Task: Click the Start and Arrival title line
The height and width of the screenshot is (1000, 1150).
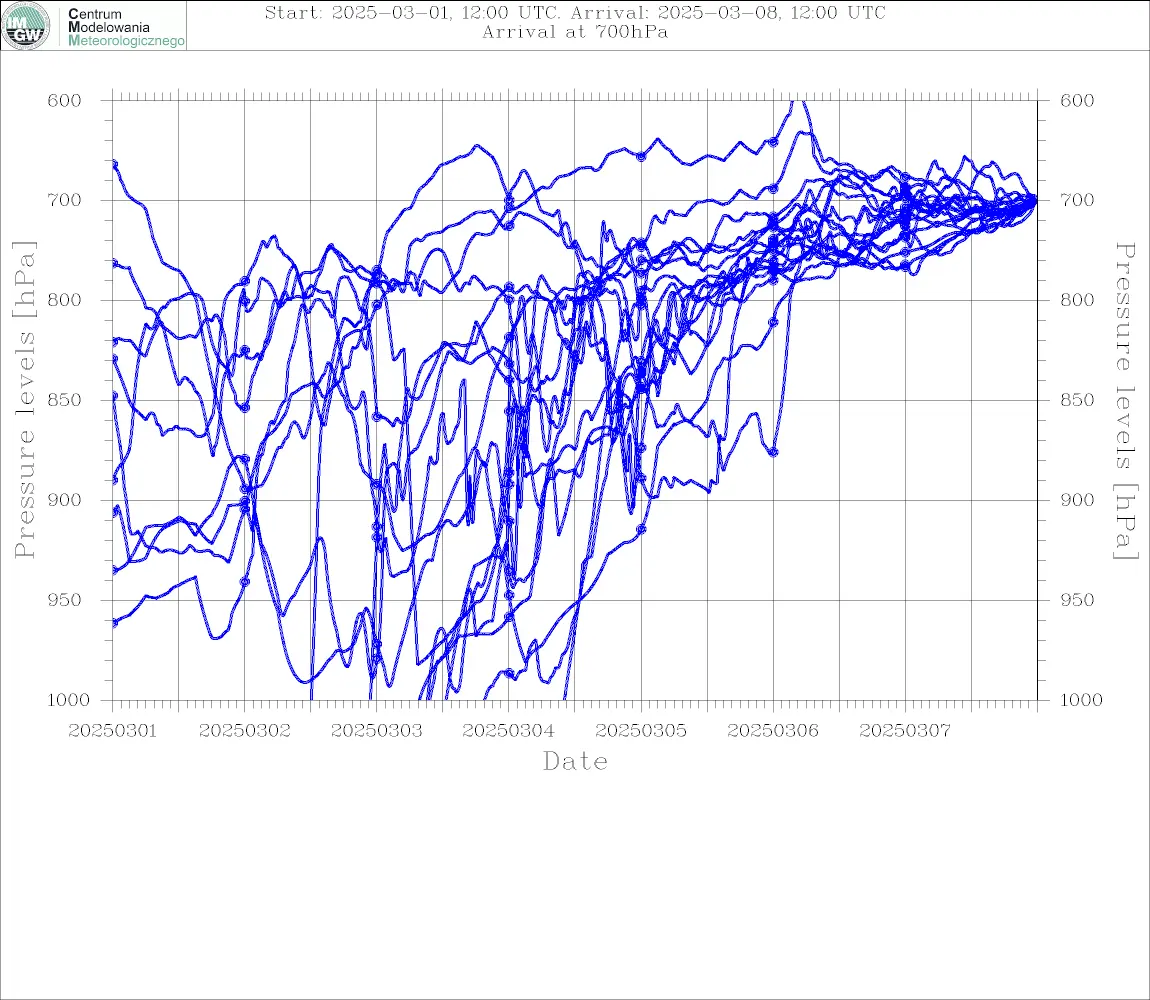Action: tap(575, 13)
